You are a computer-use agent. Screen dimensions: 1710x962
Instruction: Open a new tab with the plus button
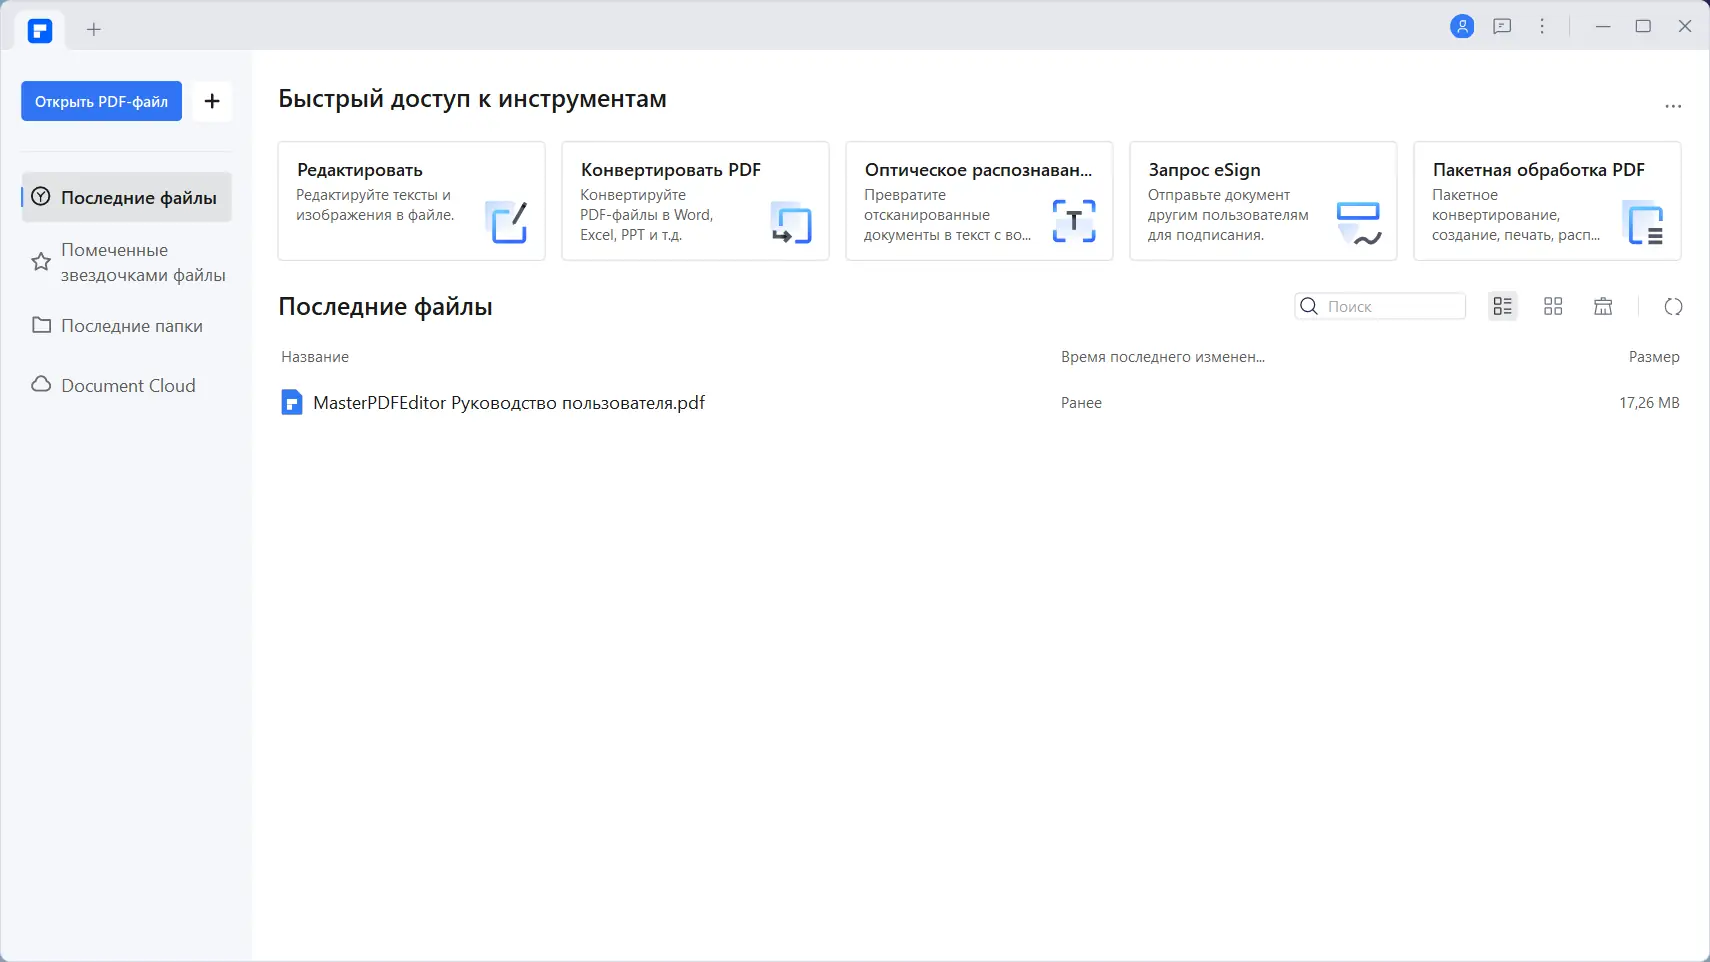click(x=93, y=28)
